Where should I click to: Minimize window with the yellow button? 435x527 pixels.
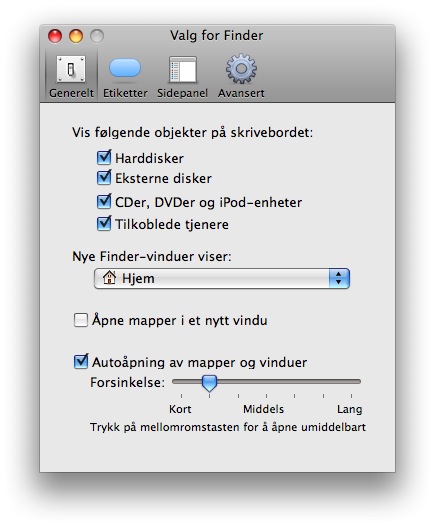(x=76, y=36)
